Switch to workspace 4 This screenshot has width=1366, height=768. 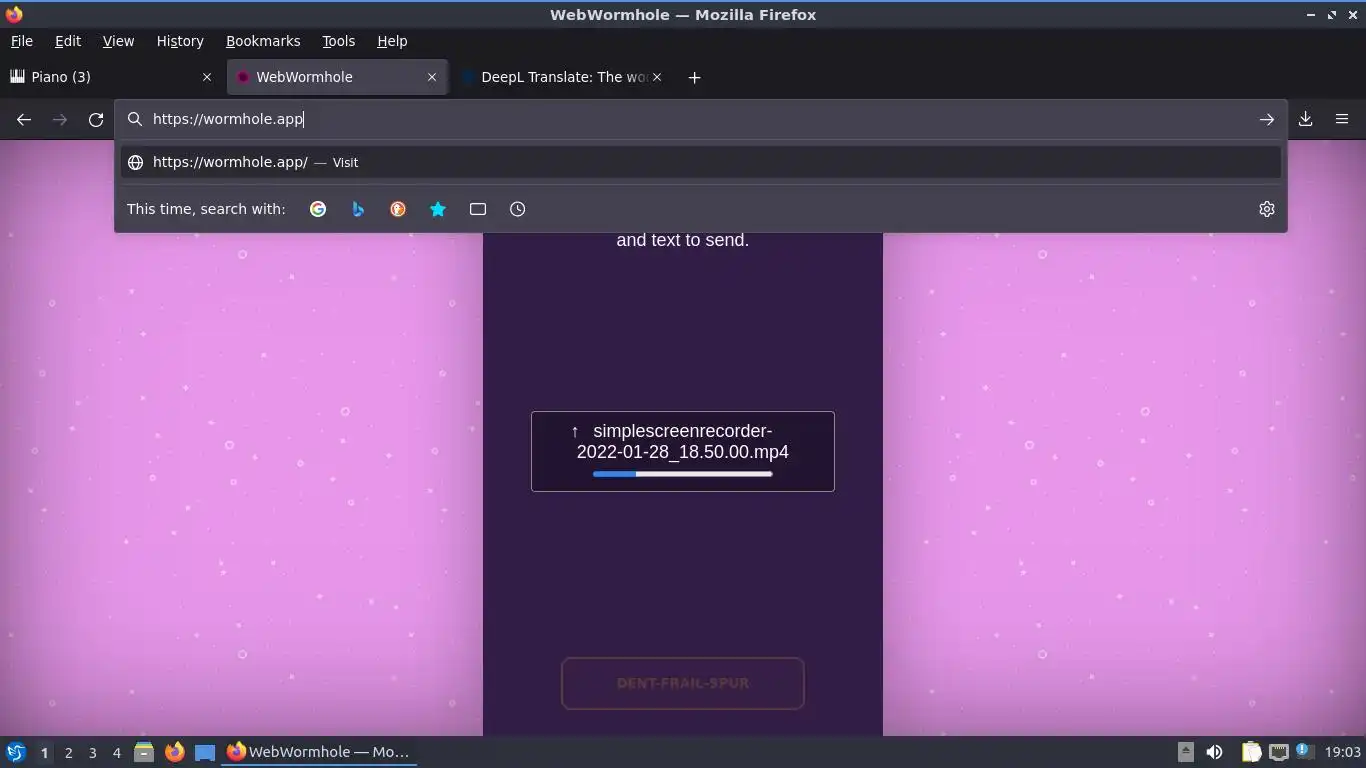click(116, 752)
